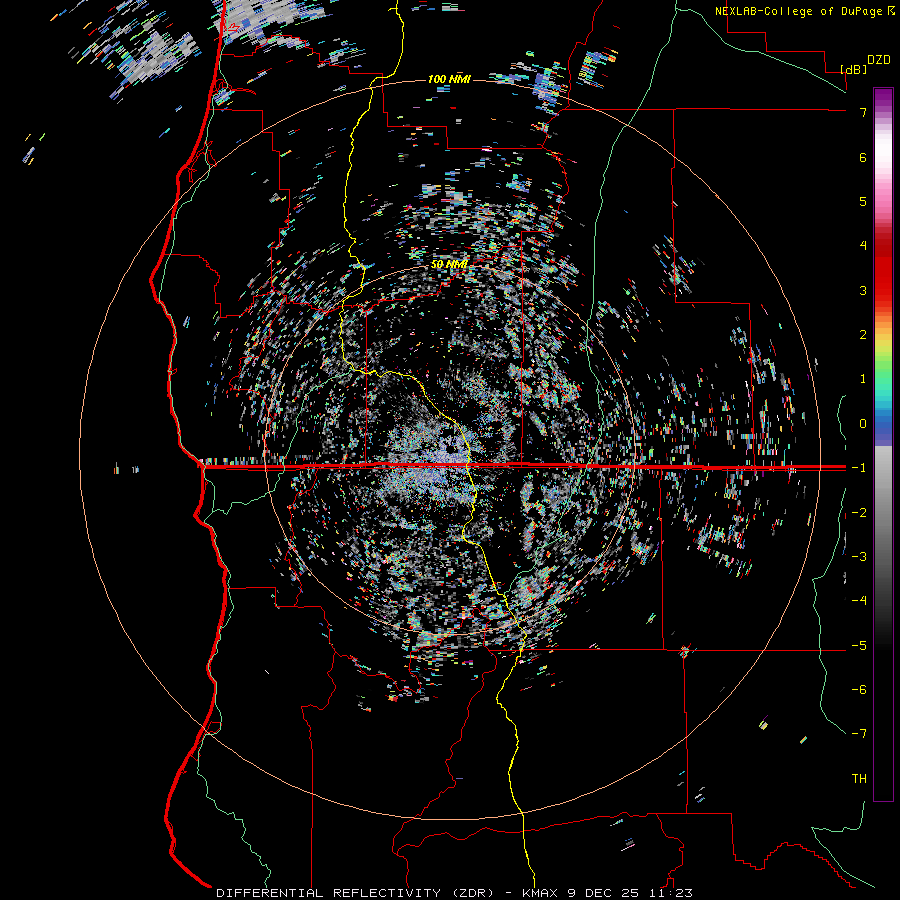Click the NEXLAB-College of DuPage title text

click(x=798, y=11)
